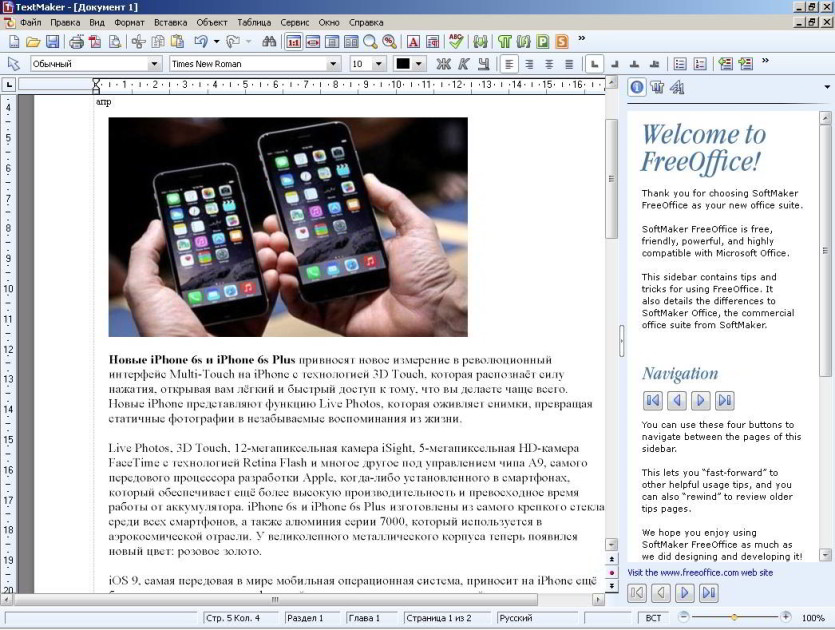Expand the undo history dropdown arrow
The image size is (835, 630).
[x=216, y=42]
